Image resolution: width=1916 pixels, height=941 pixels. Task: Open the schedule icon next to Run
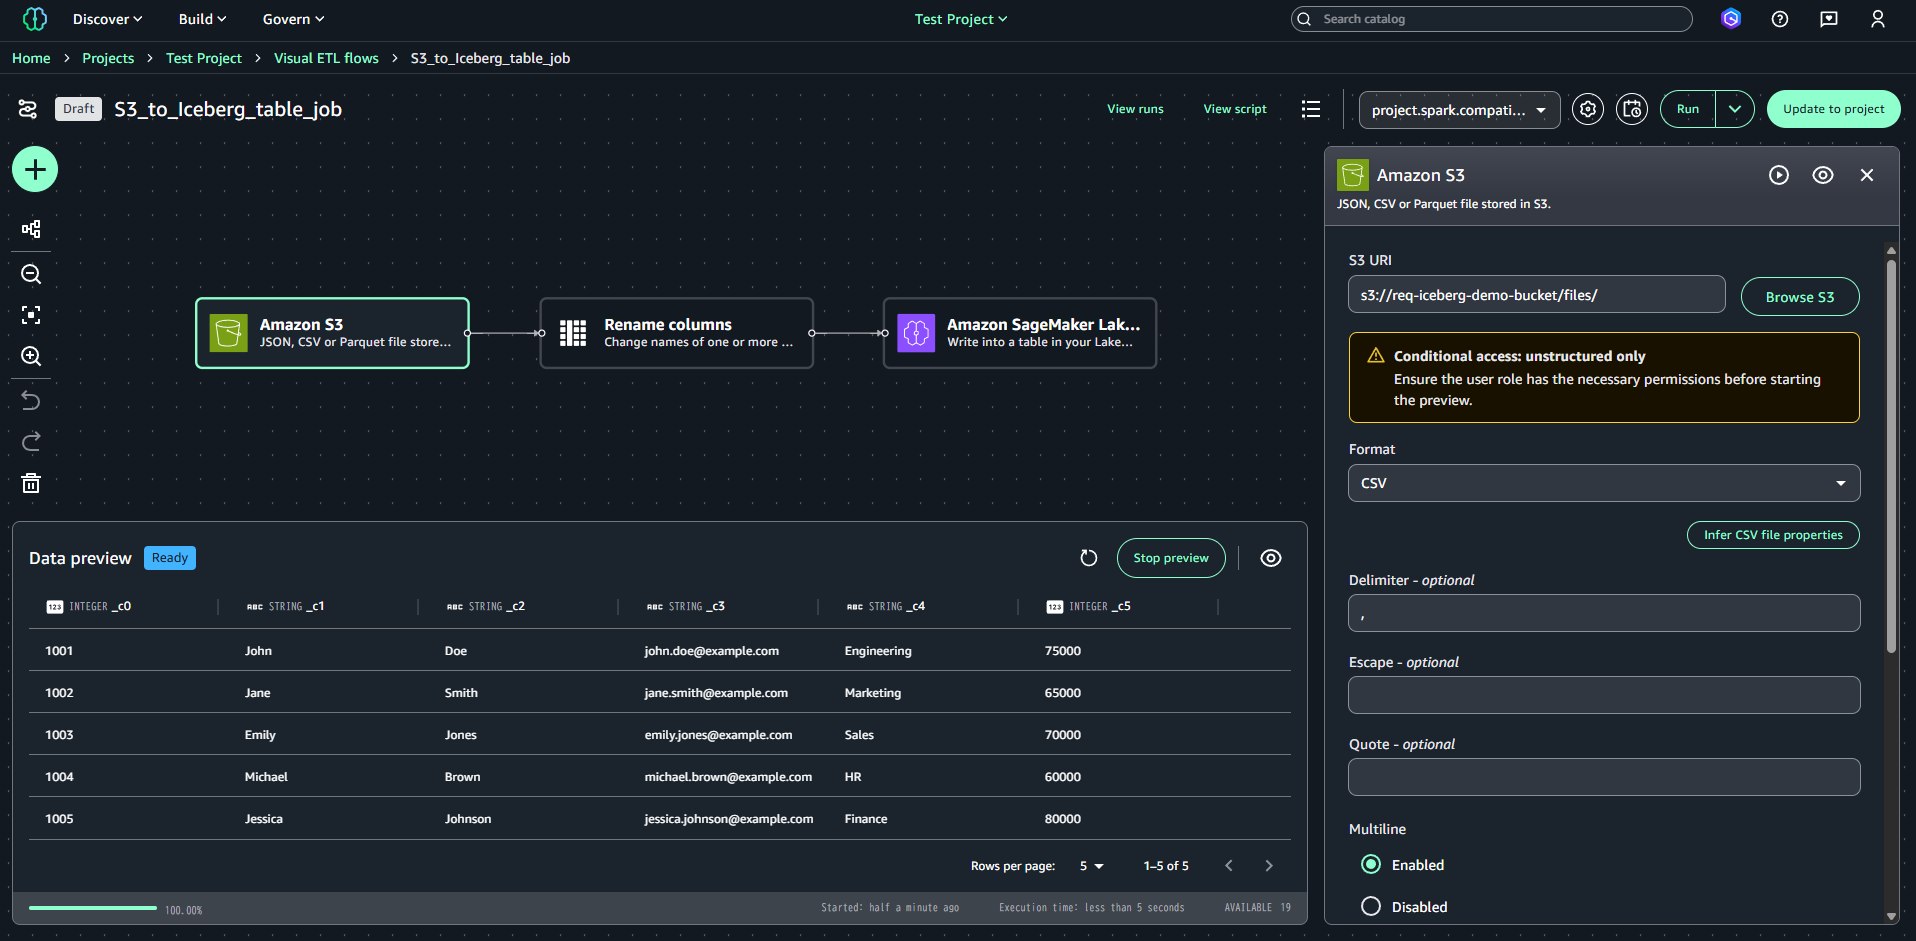(1631, 109)
